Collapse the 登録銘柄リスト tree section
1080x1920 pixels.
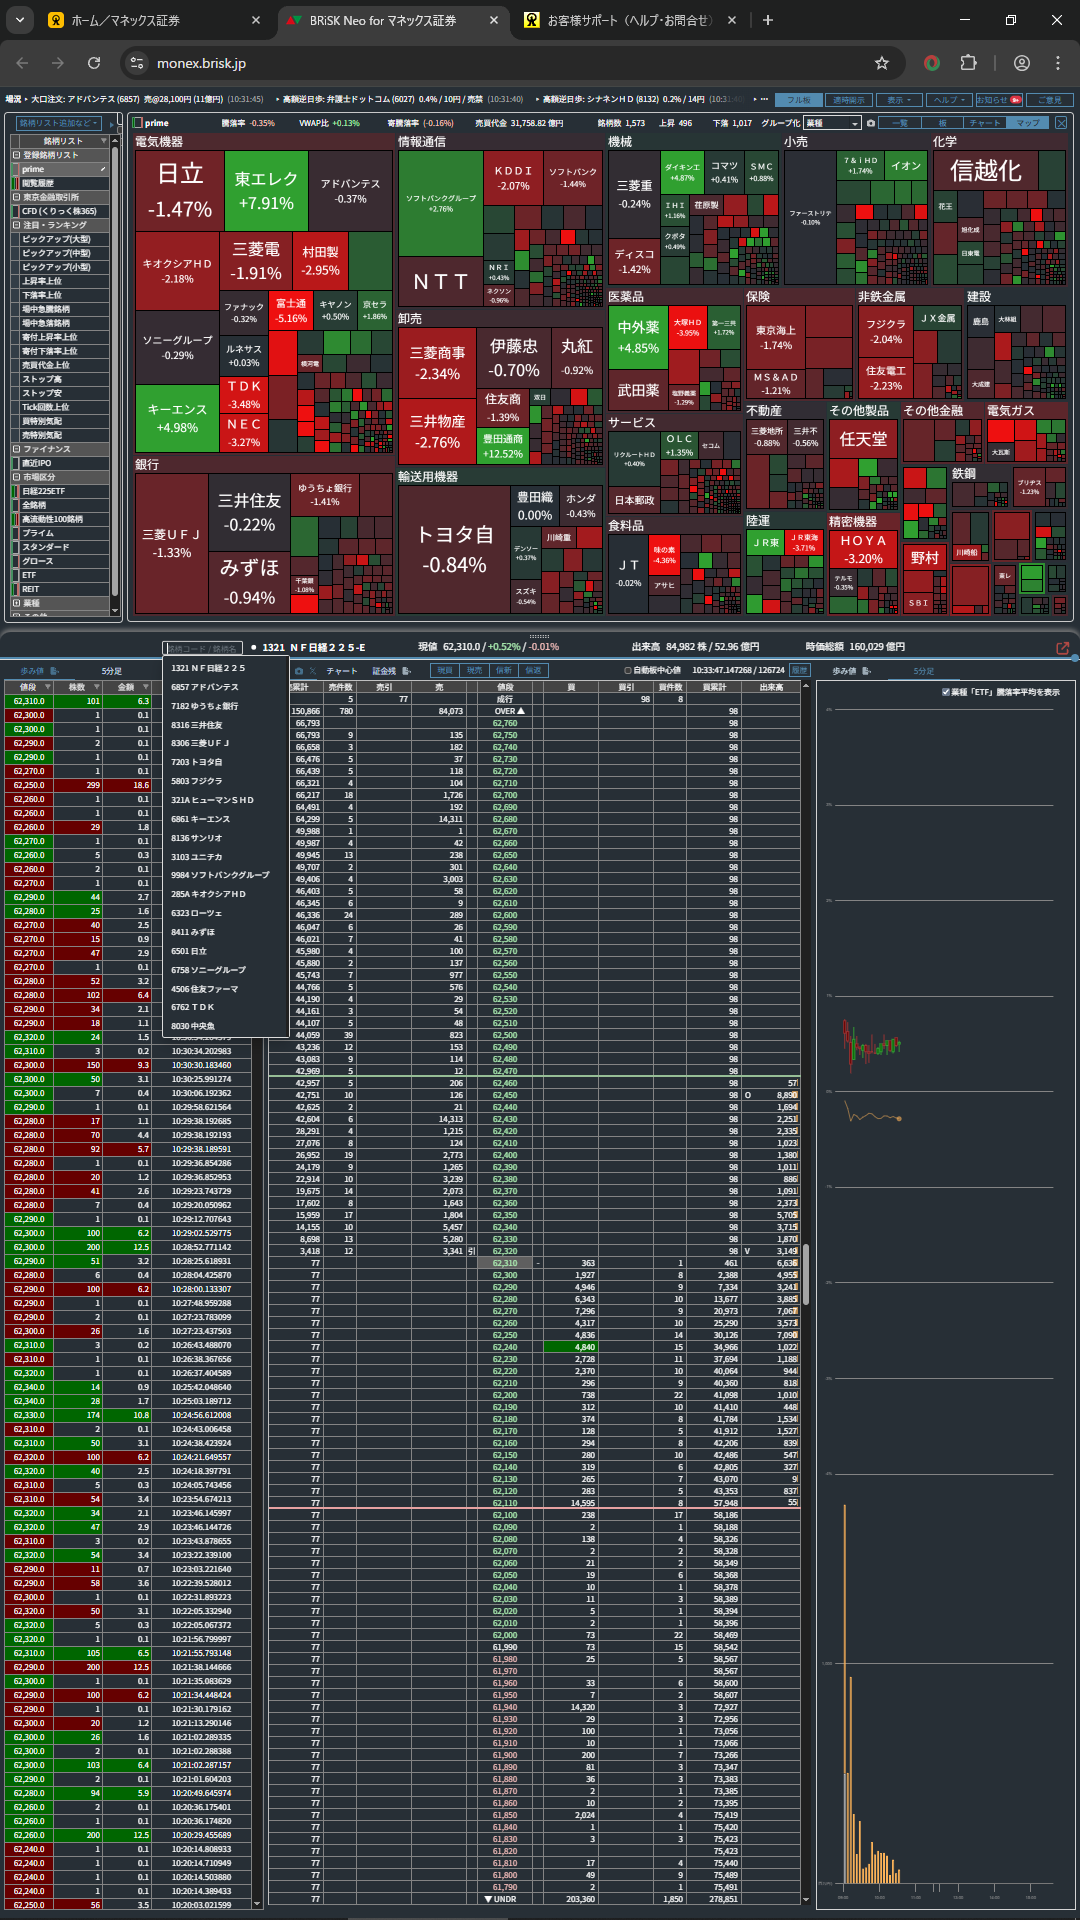point(16,155)
